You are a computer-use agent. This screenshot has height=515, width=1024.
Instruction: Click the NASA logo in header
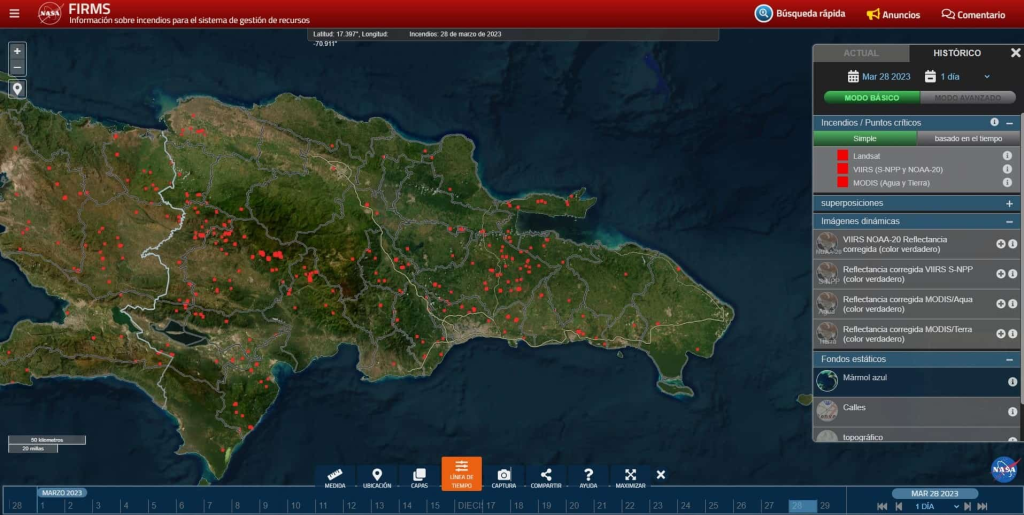coord(50,13)
